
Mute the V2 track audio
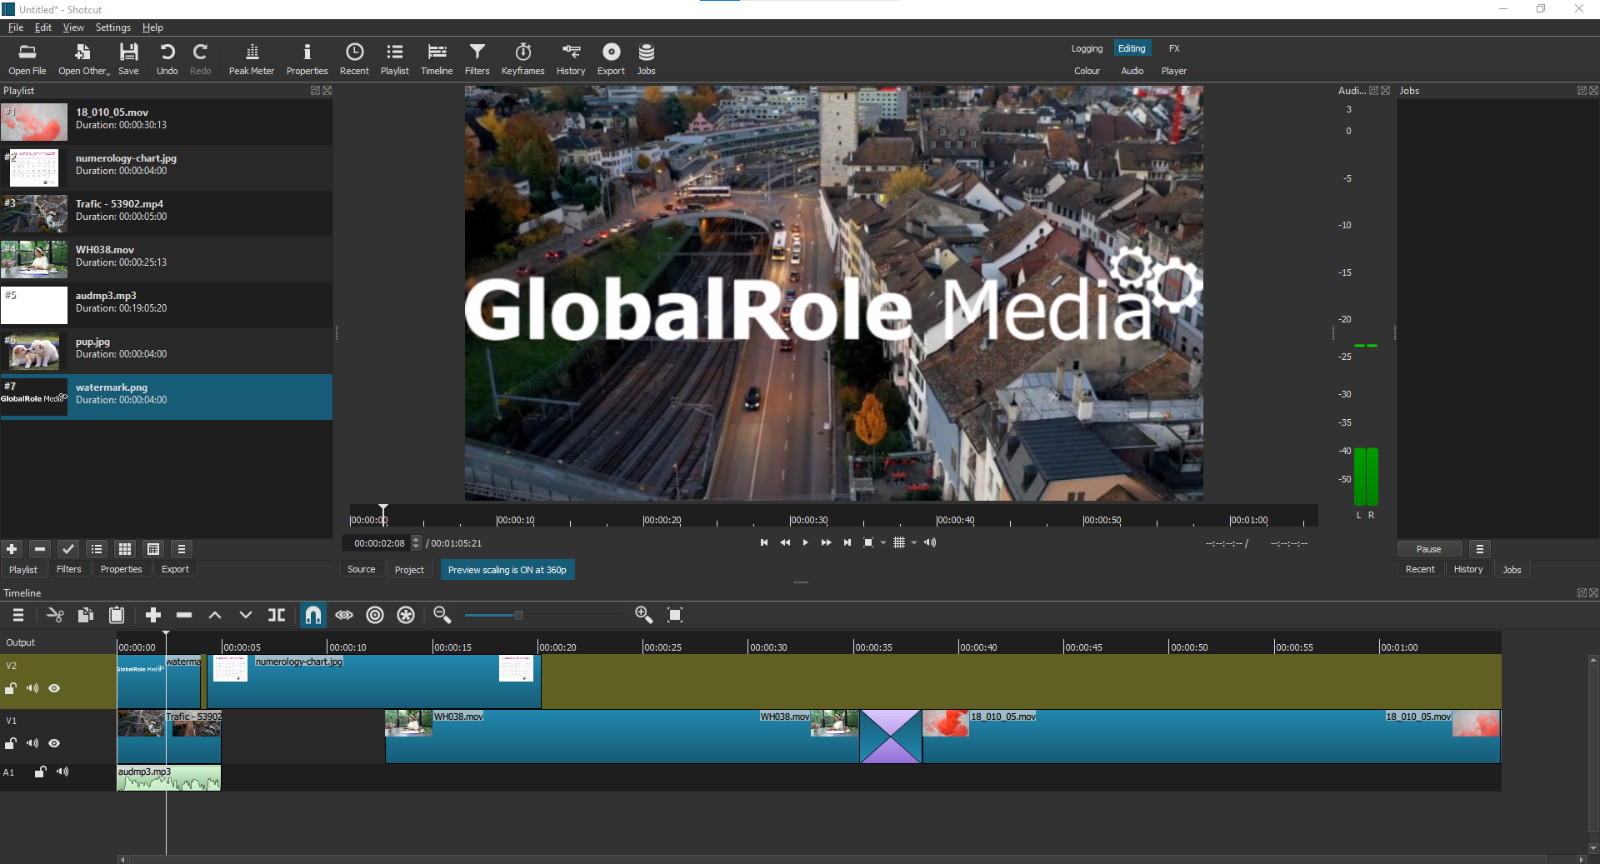click(x=33, y=688)
